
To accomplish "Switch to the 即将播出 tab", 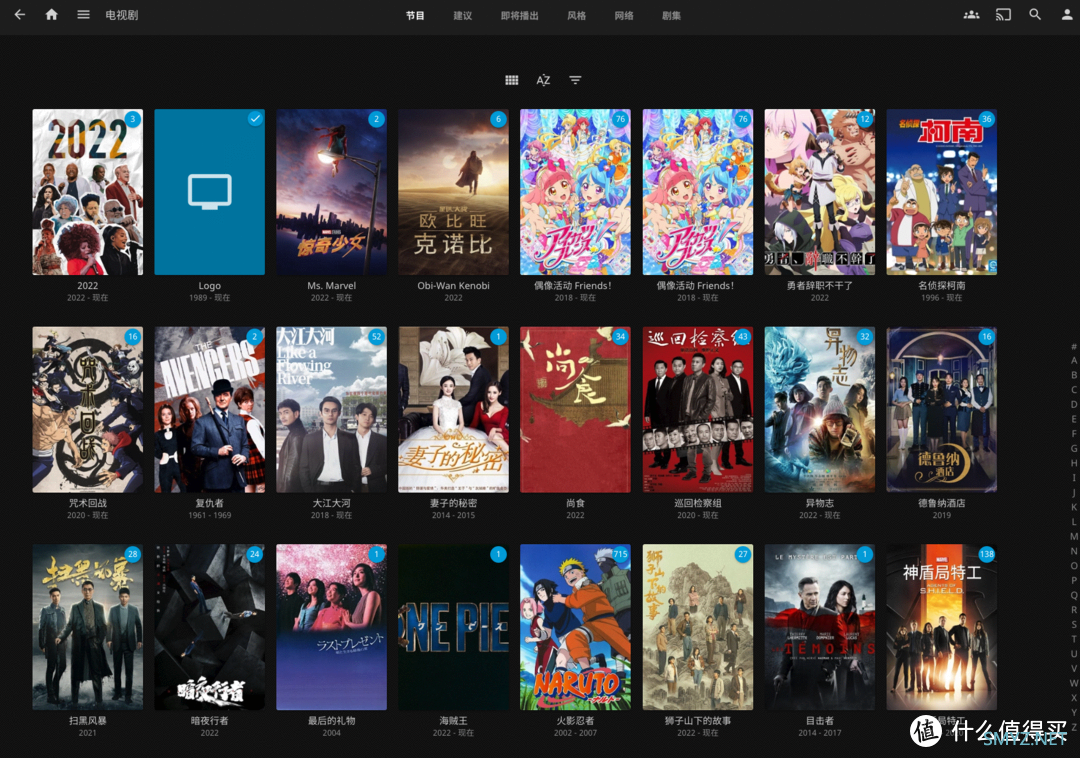I will pyautogui.click(x=519, y=15).
